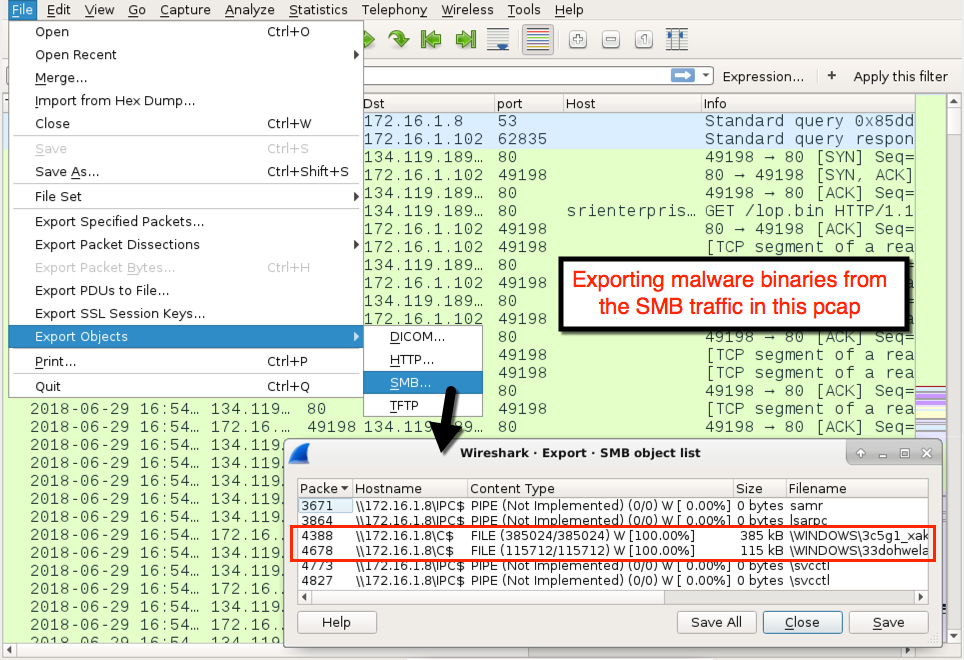Screen dimensions: 964x660
Task: Click the go to specified packet arrow icon
Action: (x=399, y=40)
